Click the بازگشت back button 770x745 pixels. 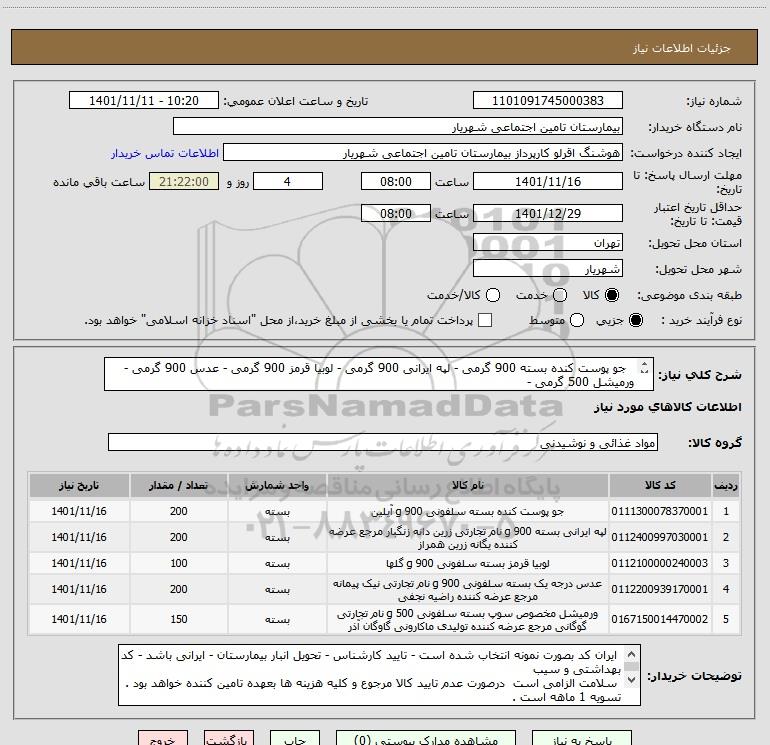(x=229, y=738)
